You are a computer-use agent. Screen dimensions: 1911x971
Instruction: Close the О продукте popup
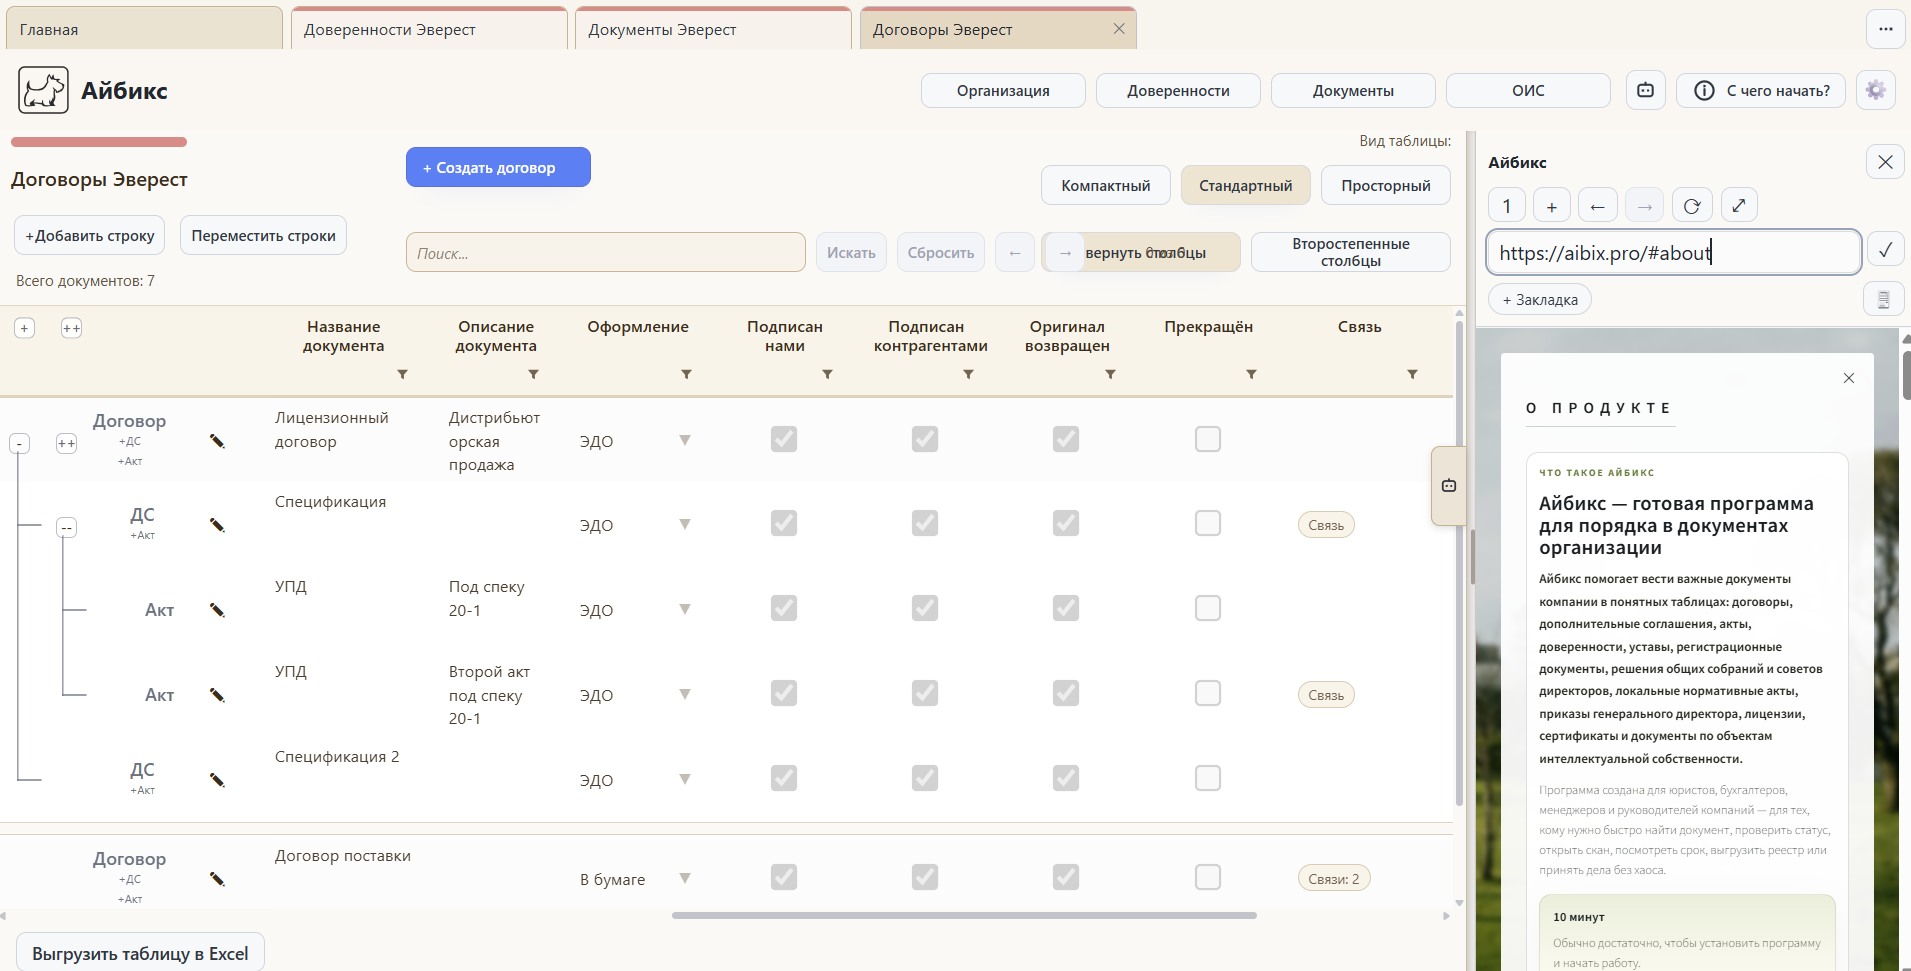click(1849, 378)
